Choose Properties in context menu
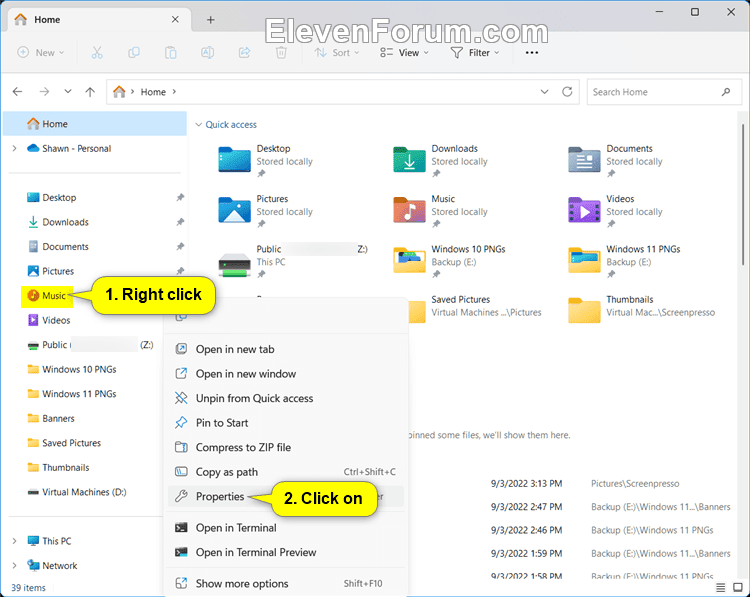The image size is (750, 597). pyautogui.click(x=286, y=497)
